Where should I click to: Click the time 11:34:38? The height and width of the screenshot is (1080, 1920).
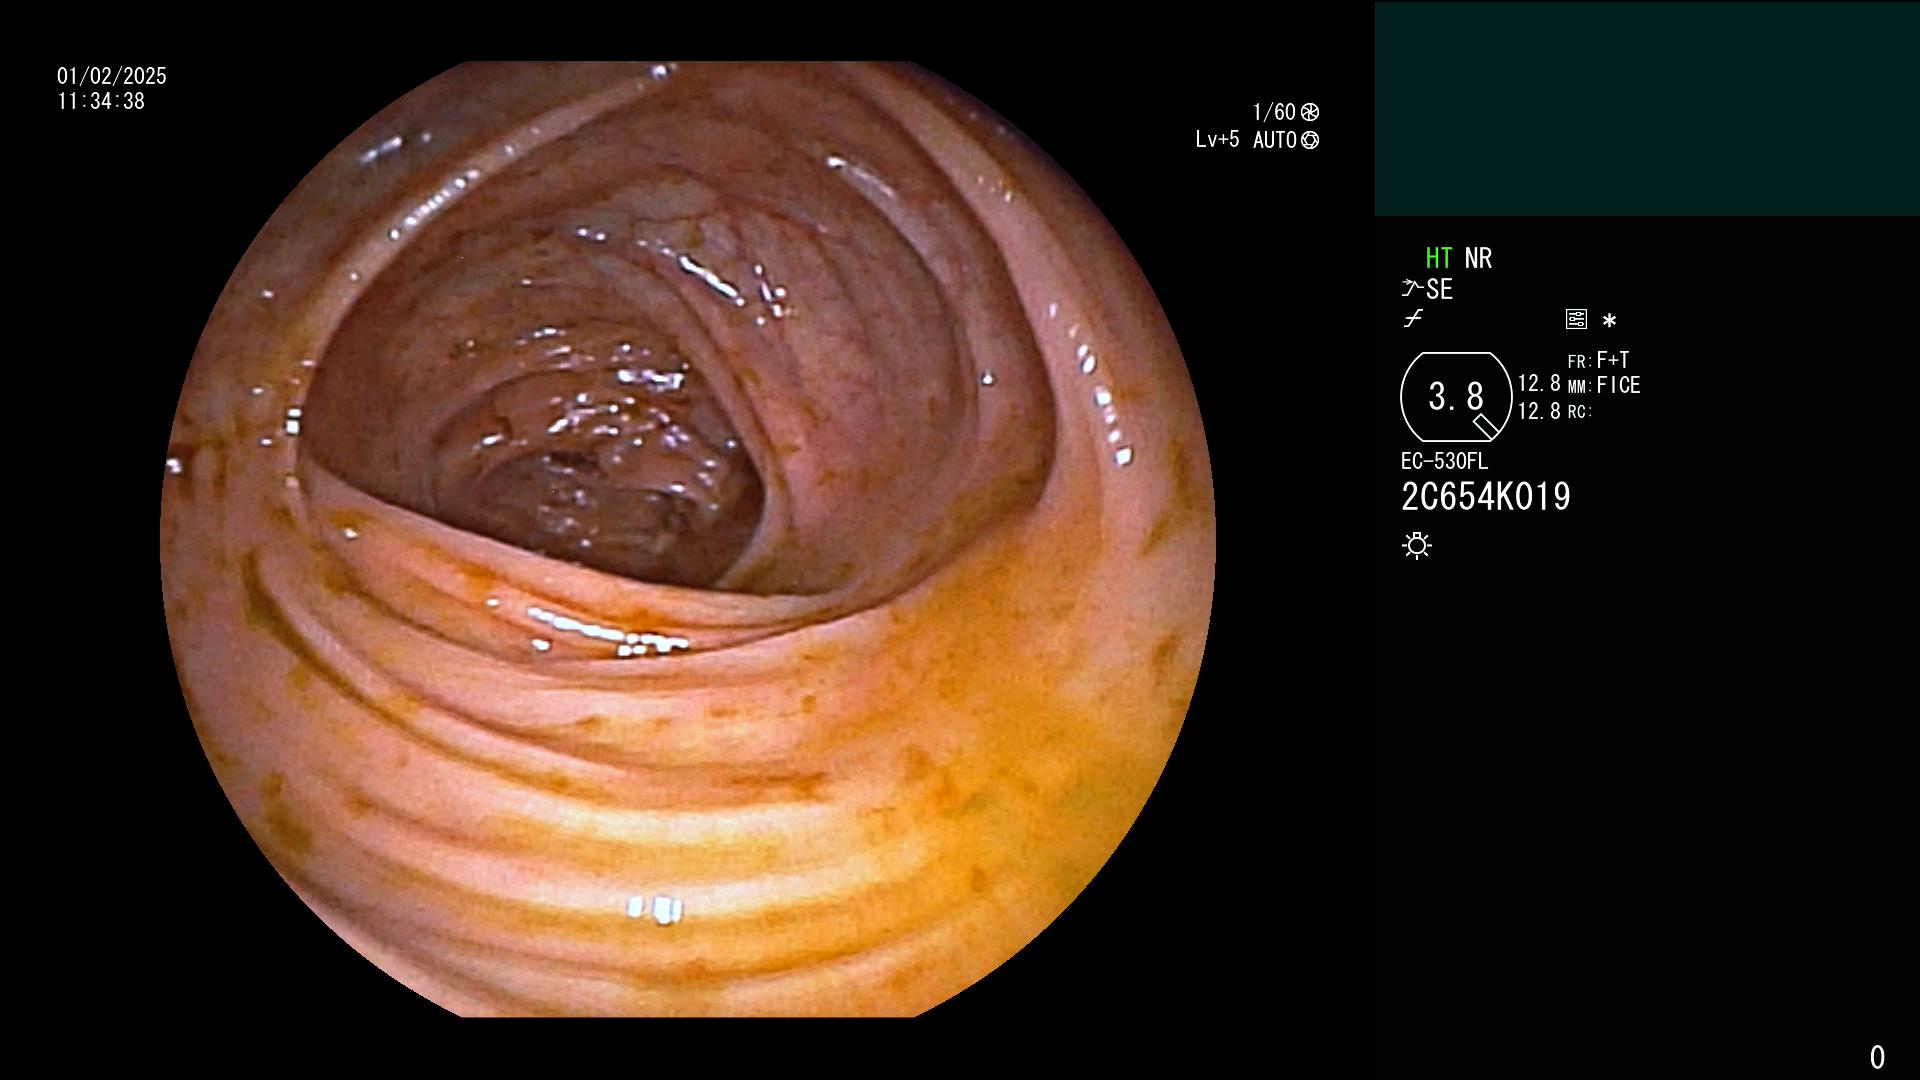pos(101,101)
